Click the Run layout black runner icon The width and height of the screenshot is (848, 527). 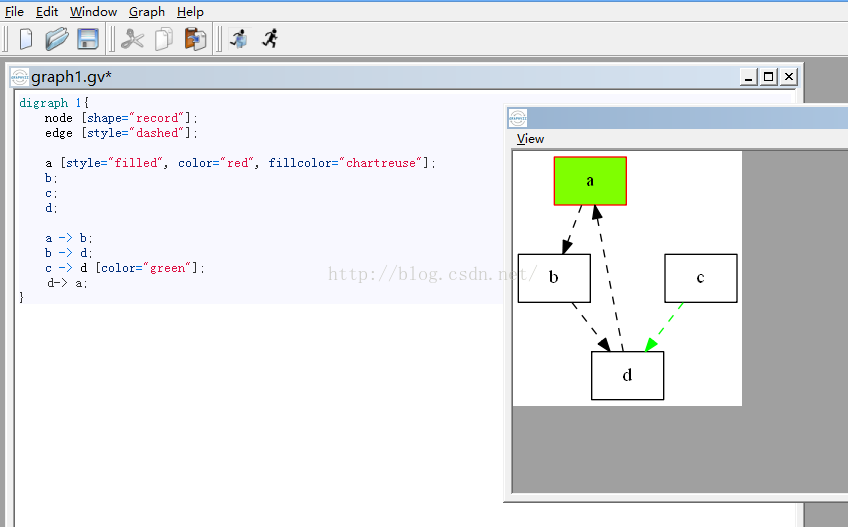[270, 38]
